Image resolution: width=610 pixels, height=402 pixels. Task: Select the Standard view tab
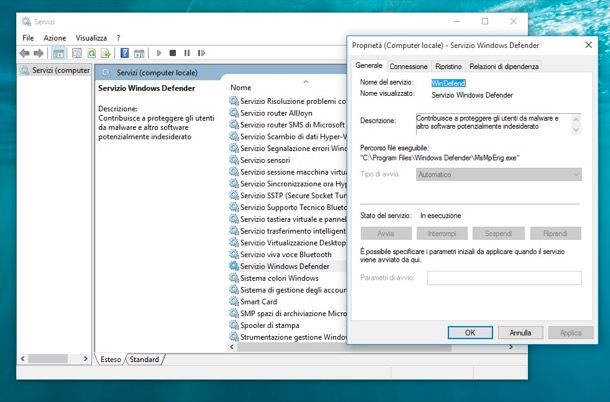[144, 359]
